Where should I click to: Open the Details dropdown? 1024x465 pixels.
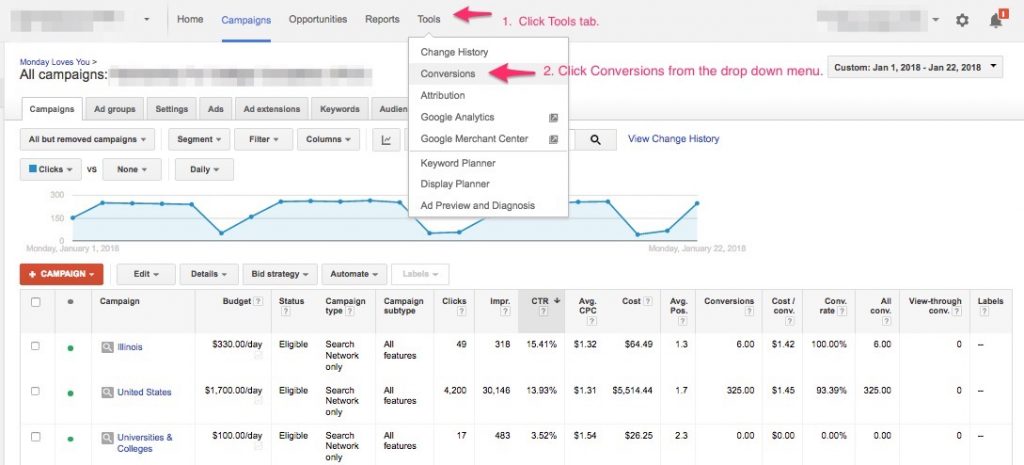[209, 274]
